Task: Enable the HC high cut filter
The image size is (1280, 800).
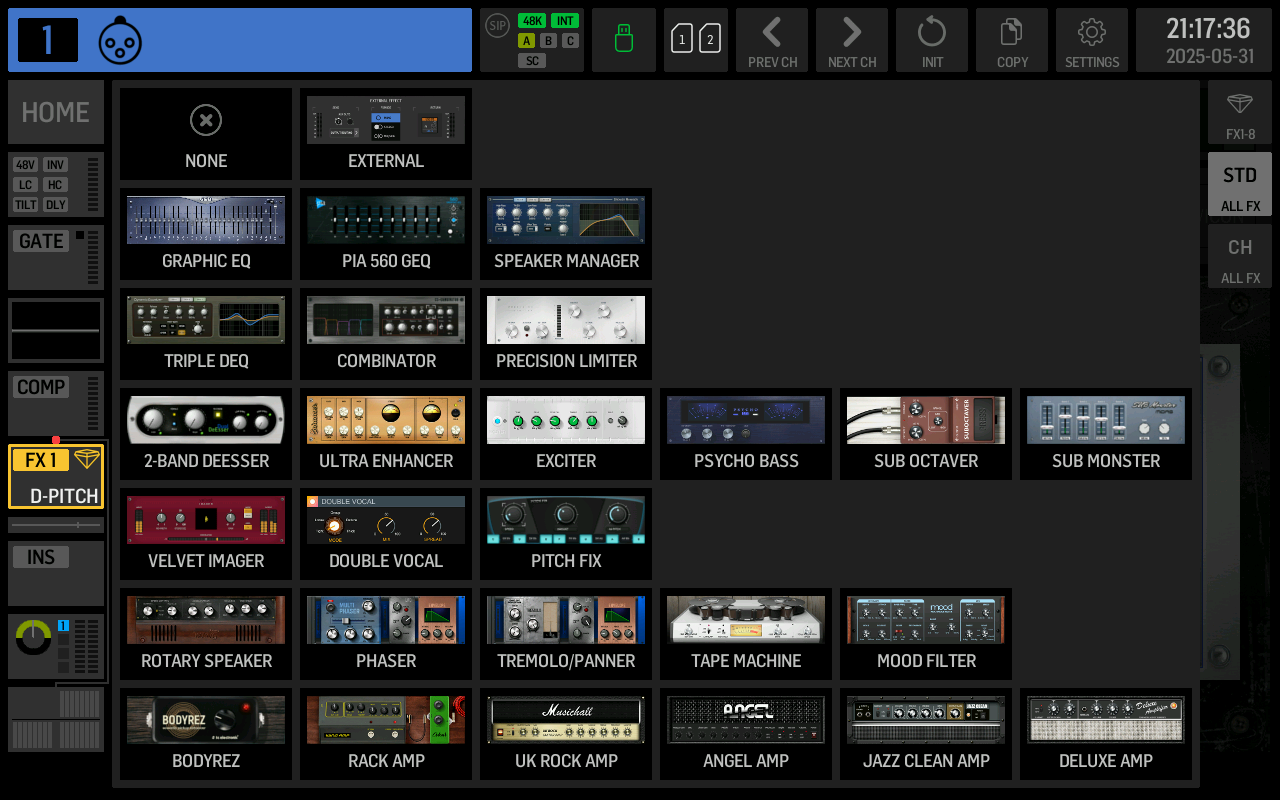Action: click(x=55, y=185)
